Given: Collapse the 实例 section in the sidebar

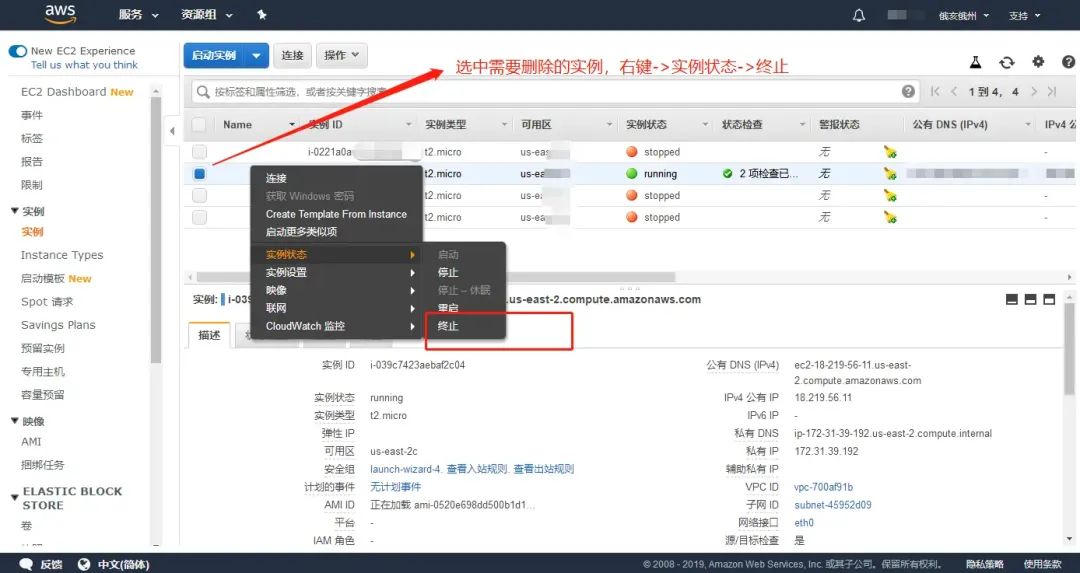Looking at the screenshot, I should click(15, 211).
